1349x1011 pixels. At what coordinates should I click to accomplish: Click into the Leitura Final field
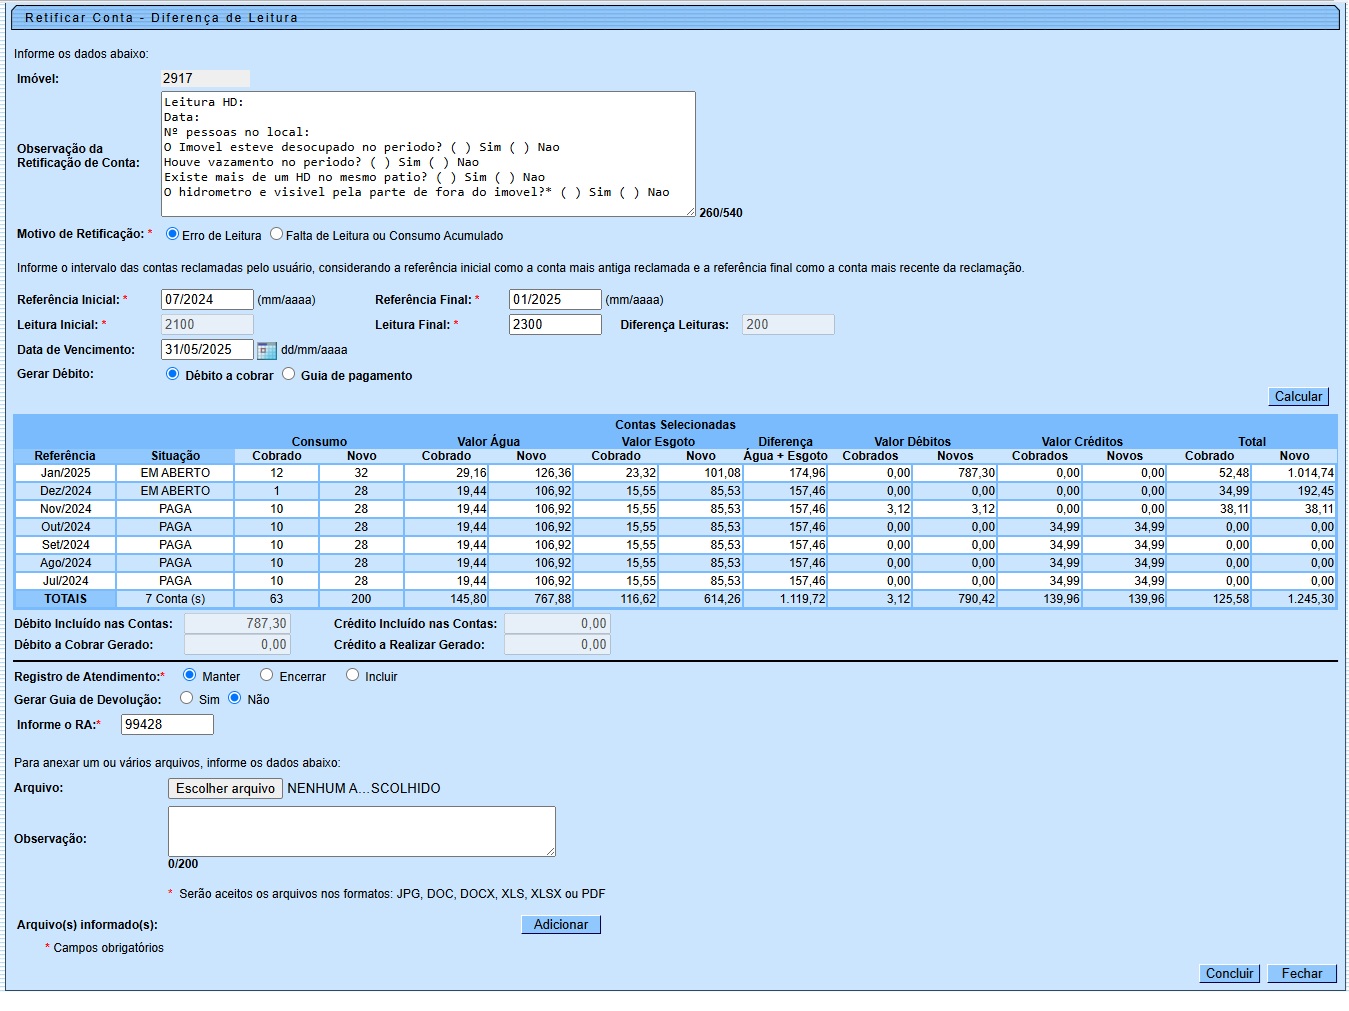tap(555, 325)
